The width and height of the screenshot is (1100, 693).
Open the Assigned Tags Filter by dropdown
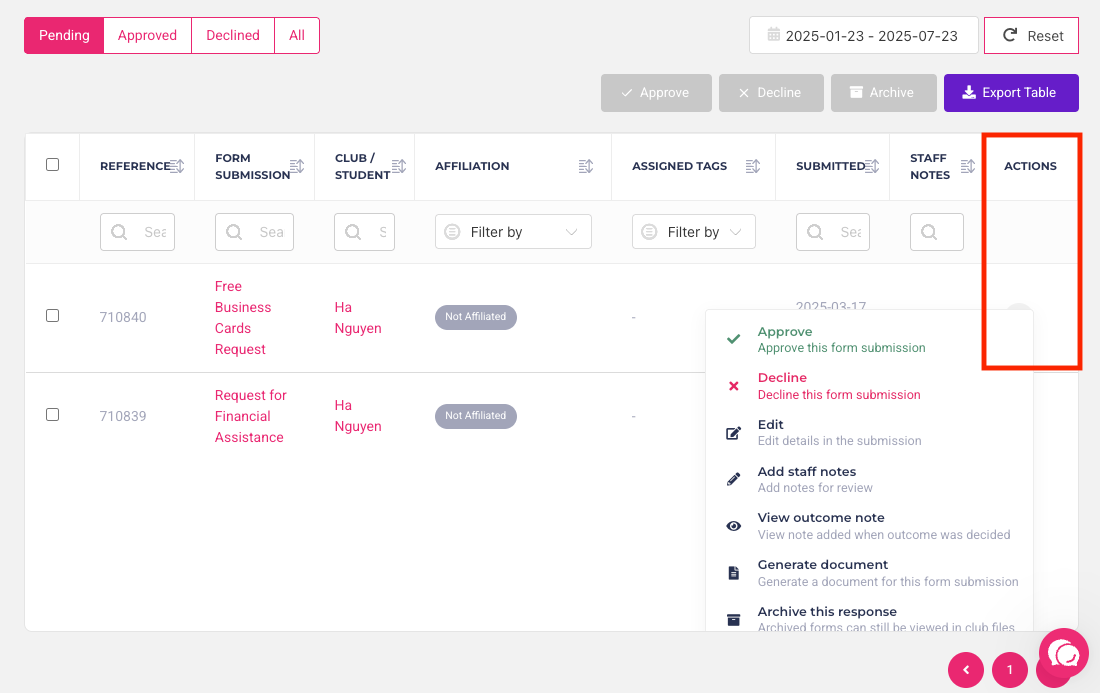pos(694,232)
